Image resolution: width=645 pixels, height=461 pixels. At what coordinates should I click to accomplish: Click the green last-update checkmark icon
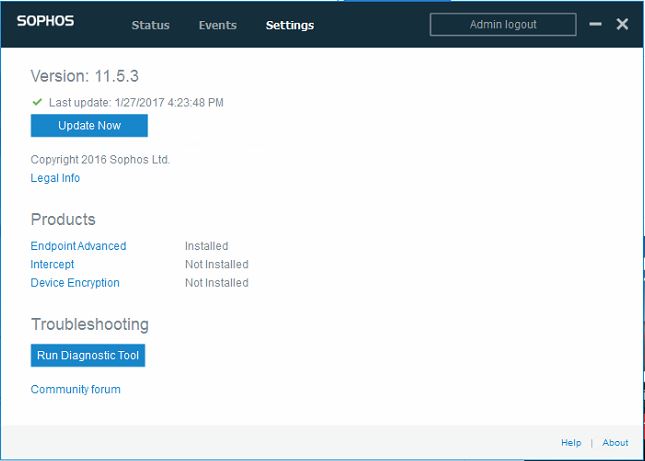37,102
